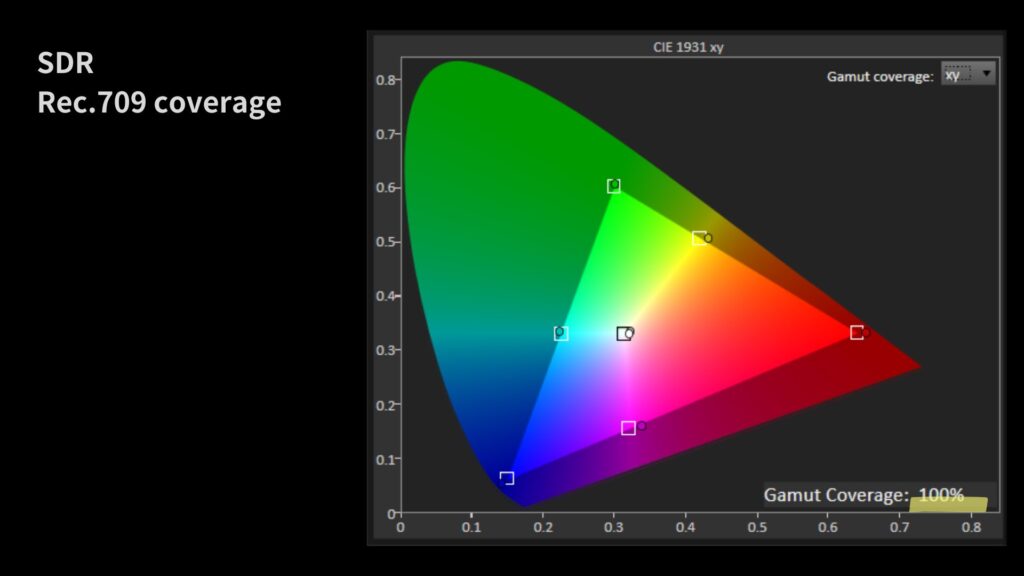Viewport: 1024px width, 576px height.
Task: Click the blue primary target square
Action: coord(507,478)
